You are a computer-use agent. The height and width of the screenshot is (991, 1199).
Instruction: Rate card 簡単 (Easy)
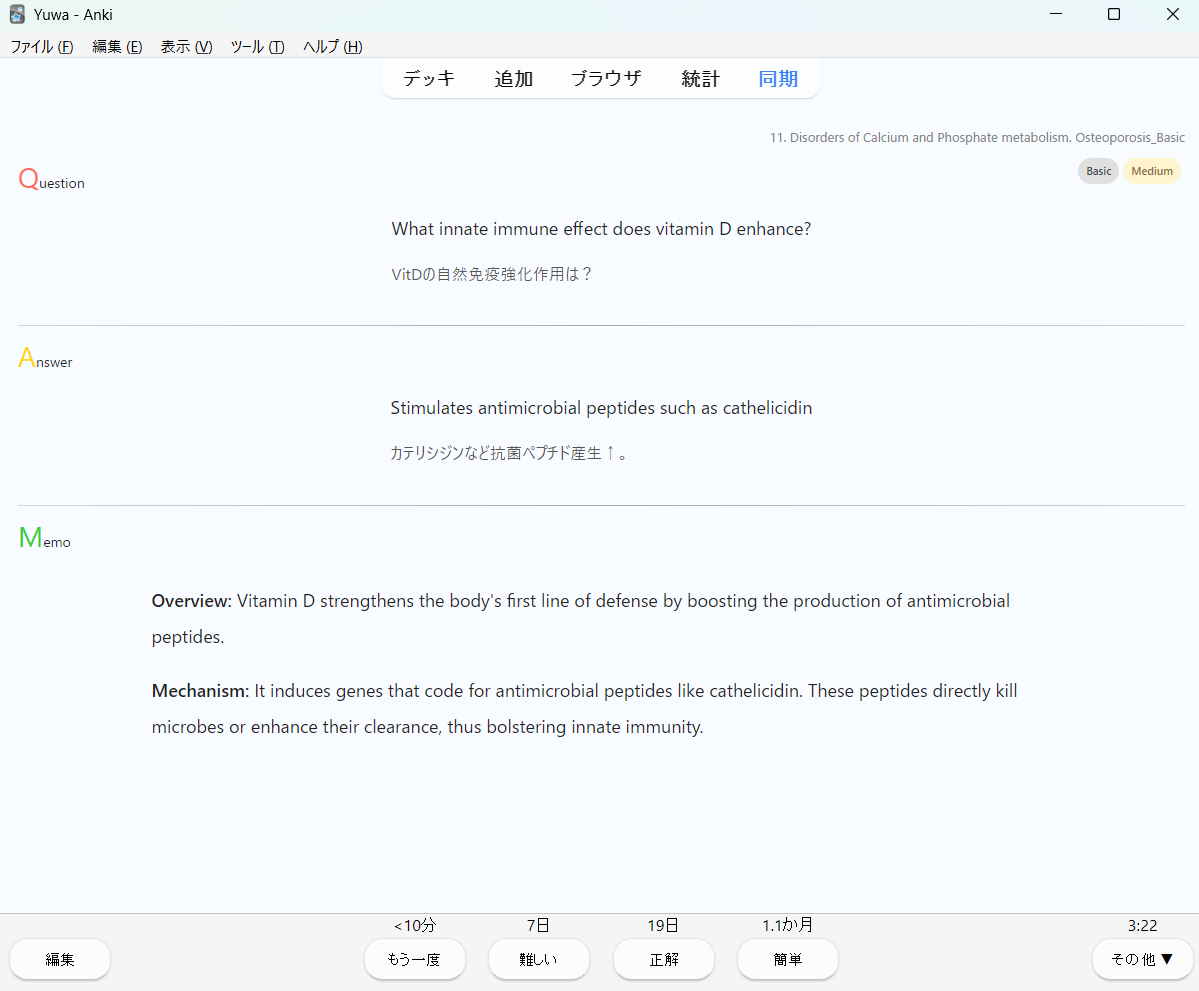[787, 959]
